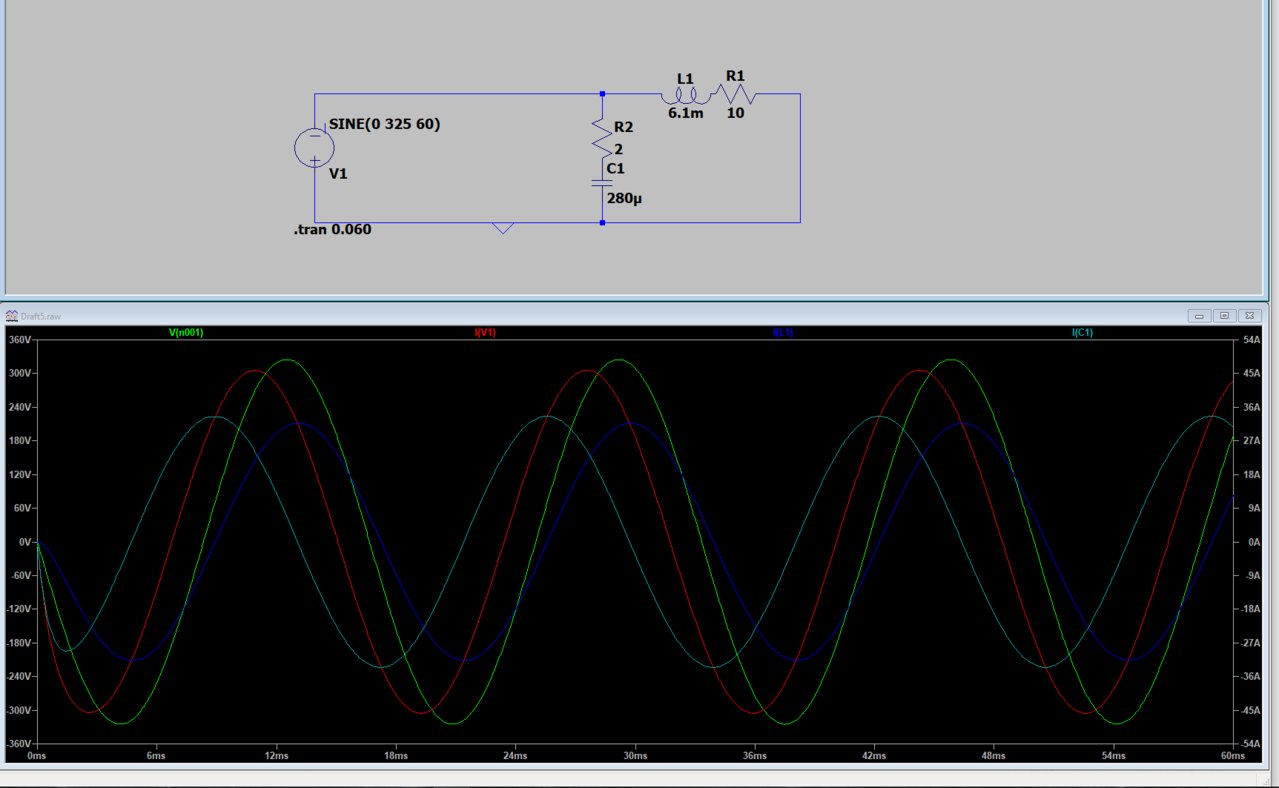Click the 60ms time axis label
The height and width of the screenshot is (788, 1279).
click(x=1232, y=756)
